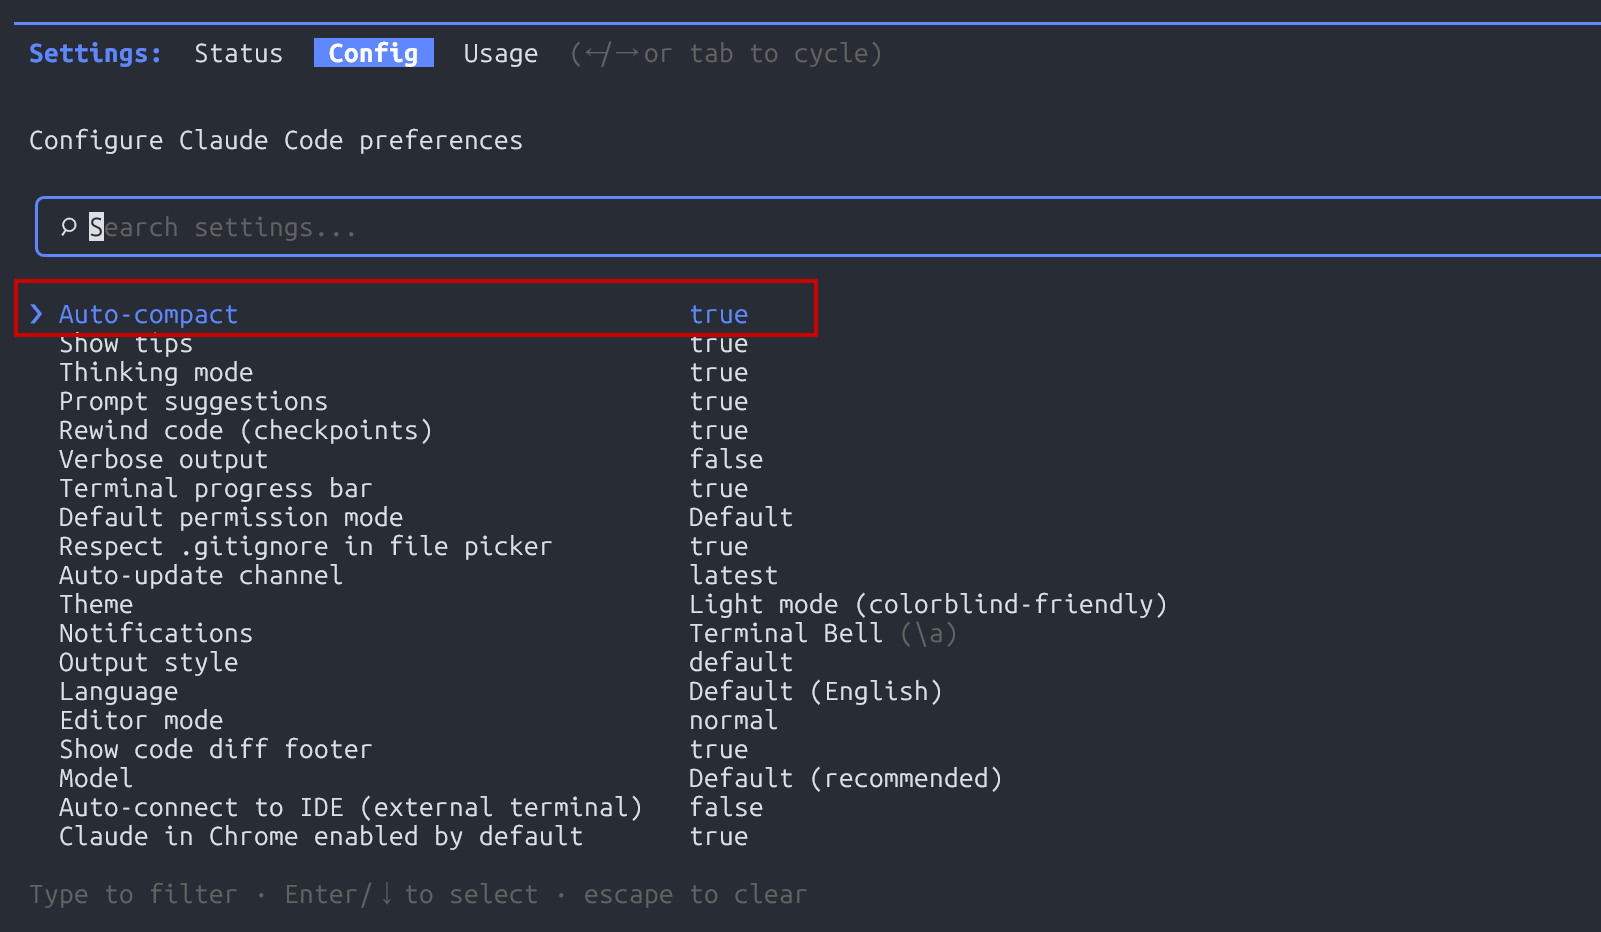Image resolution: width=1601 pixels, height=932 pixels.
Task: Select the Notifications Terminal Bell option
Action: click(786, 633)
